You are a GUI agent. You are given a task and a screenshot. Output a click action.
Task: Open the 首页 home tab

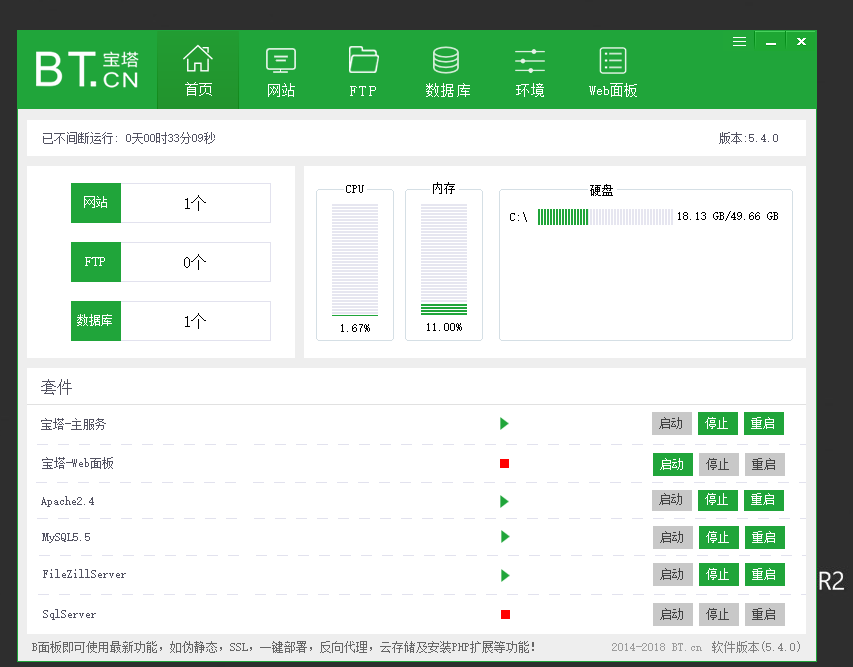[198, 70]
